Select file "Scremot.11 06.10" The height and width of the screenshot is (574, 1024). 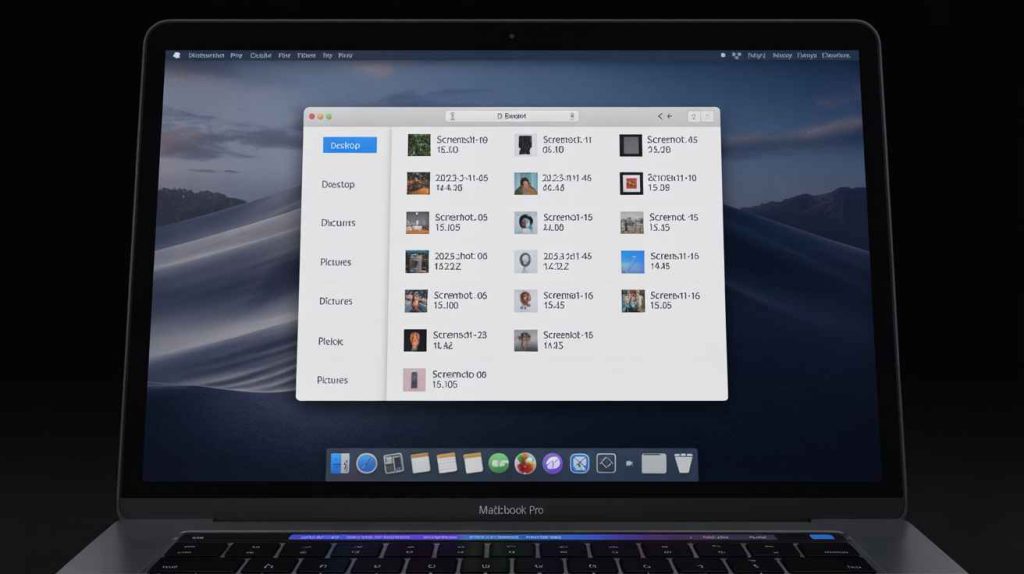pyautogui.click(x=554, y=145)
